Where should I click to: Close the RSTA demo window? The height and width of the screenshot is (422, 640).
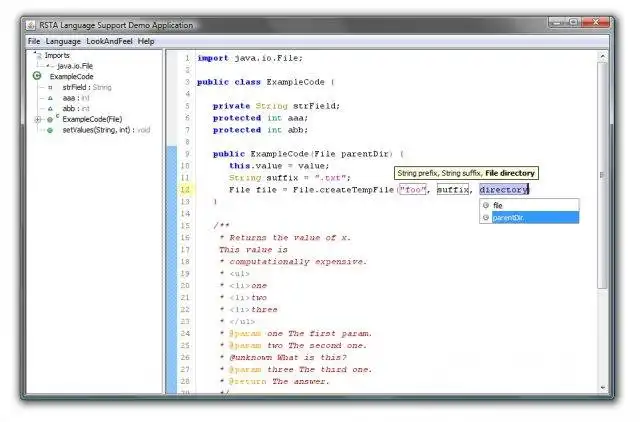click(596, 23)
